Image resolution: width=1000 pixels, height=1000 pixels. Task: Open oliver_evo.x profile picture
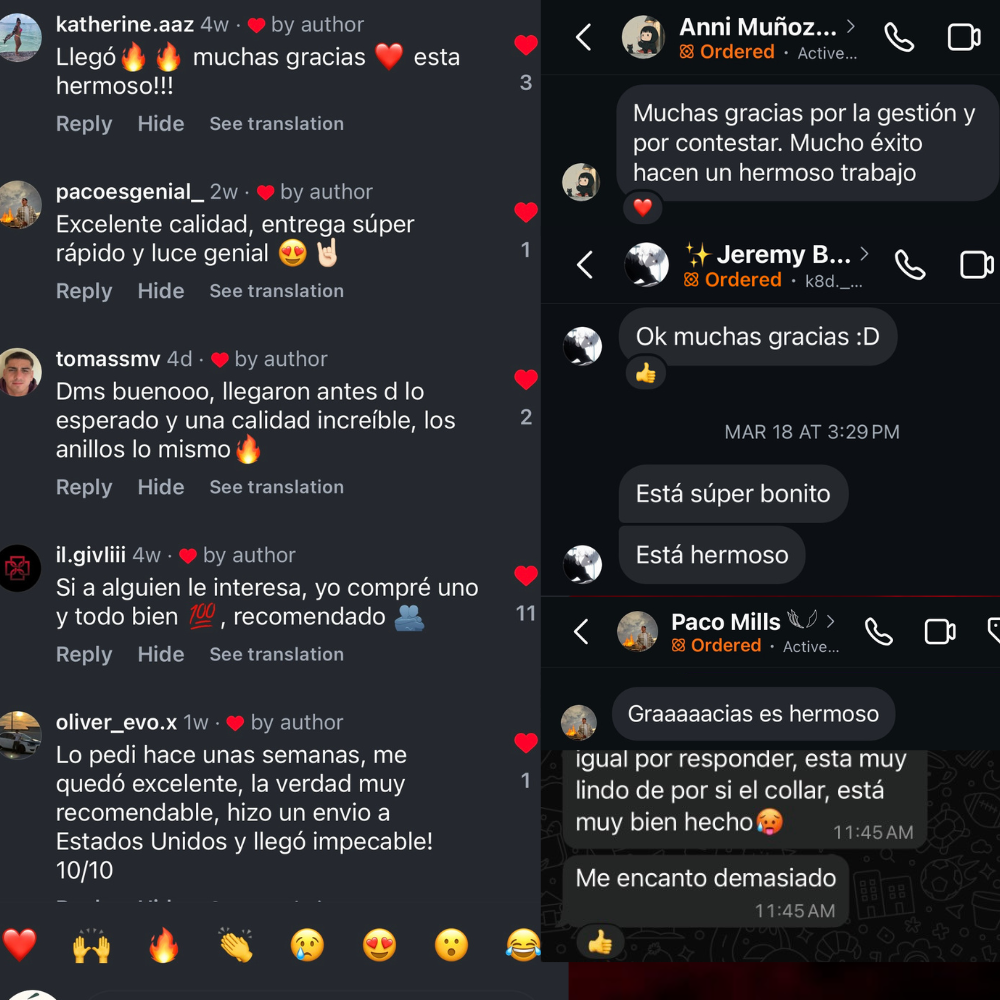click(19, 735)
